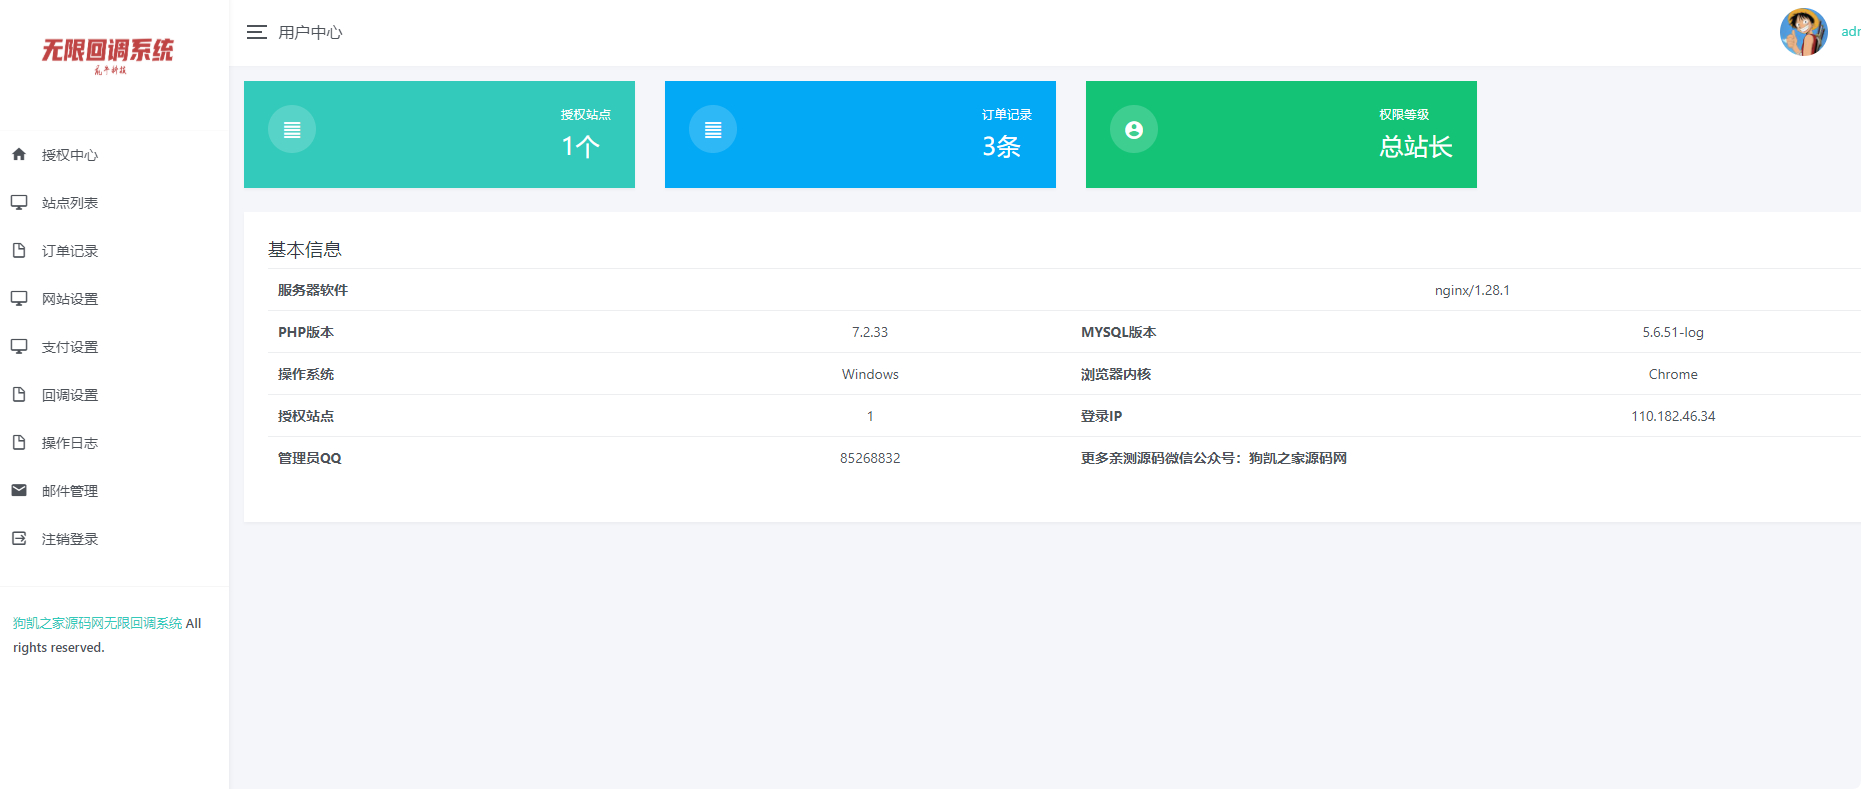Click the 操作系统 label
This screenshot has width=1861, height=789.
306,374
